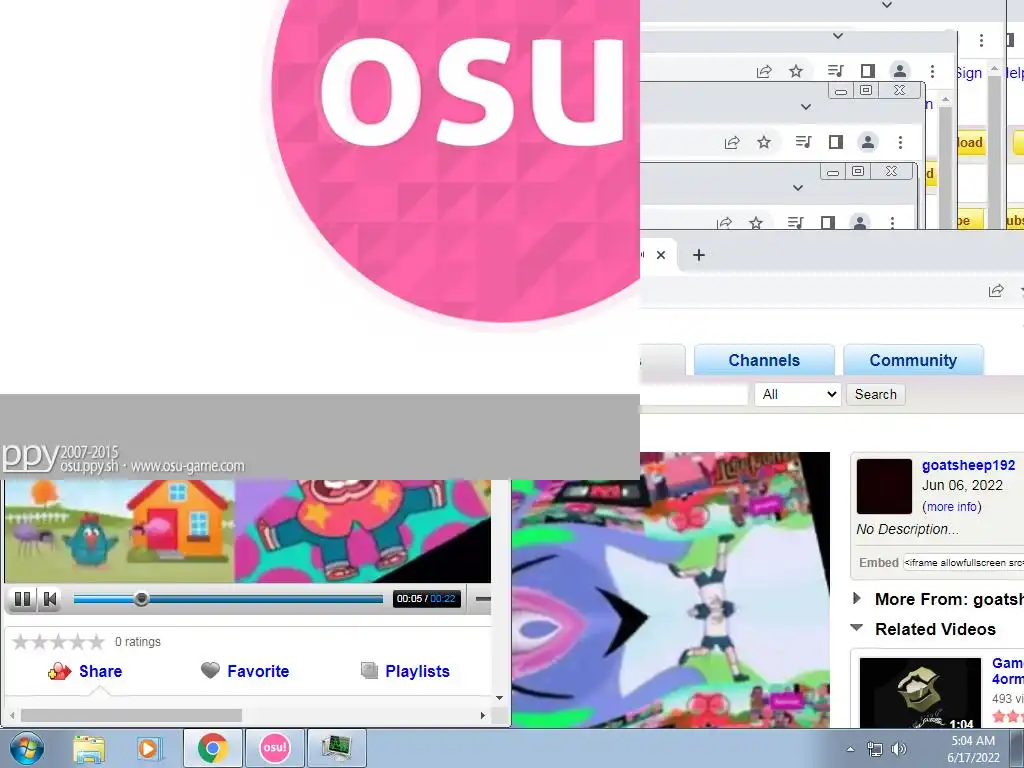Open three-dot menu in topmost background Chrome window

coord(932,71)
